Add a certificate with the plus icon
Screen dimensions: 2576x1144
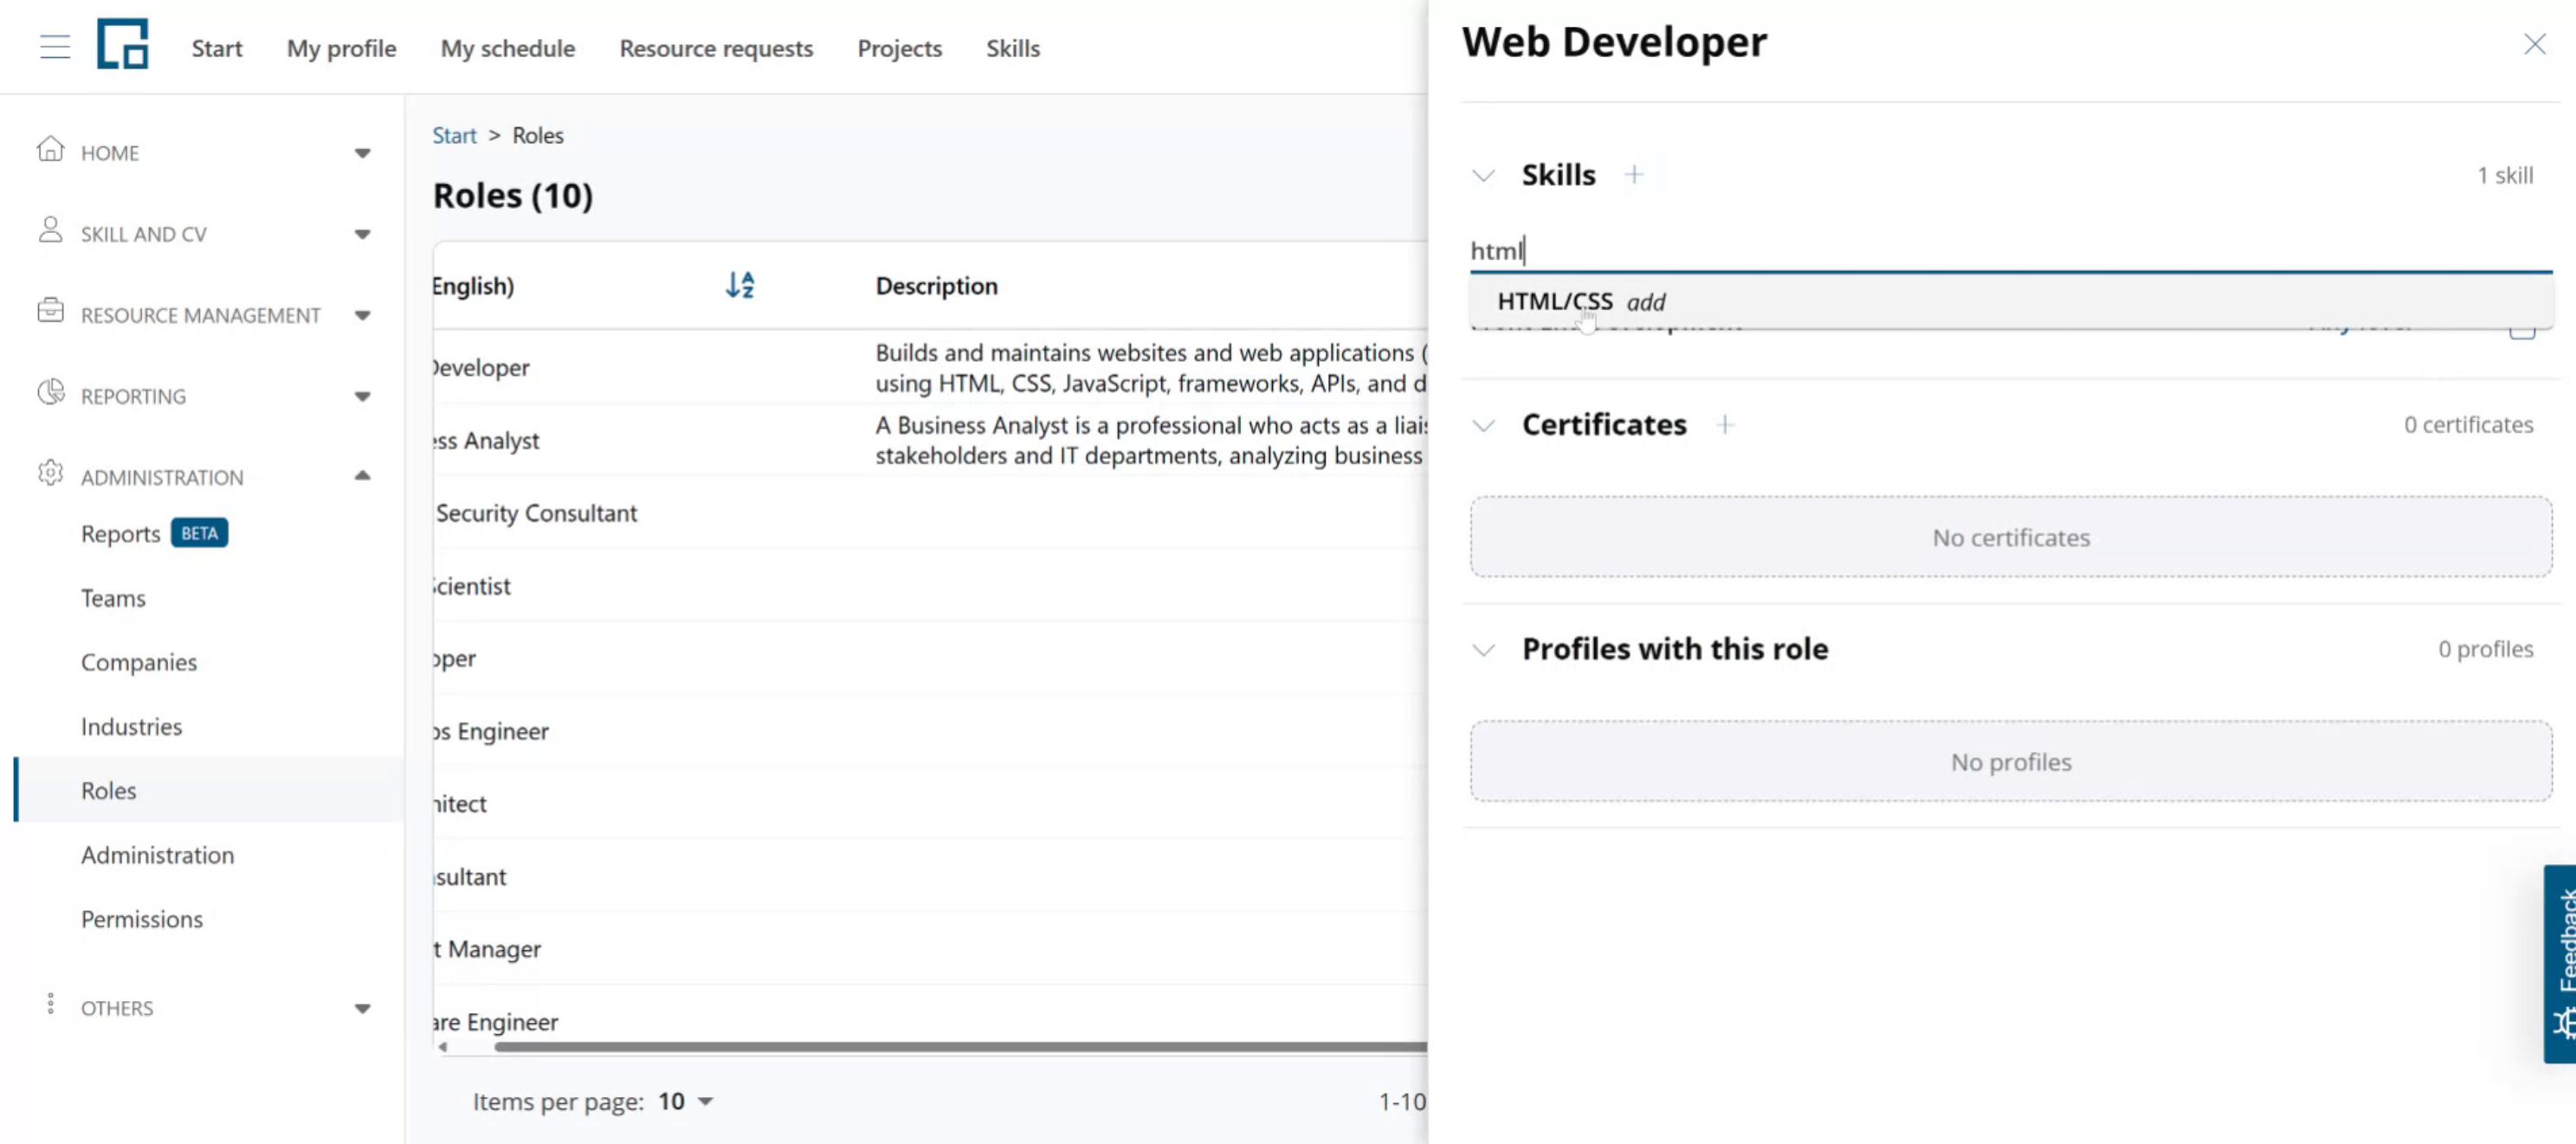[x=1725, y=425]
